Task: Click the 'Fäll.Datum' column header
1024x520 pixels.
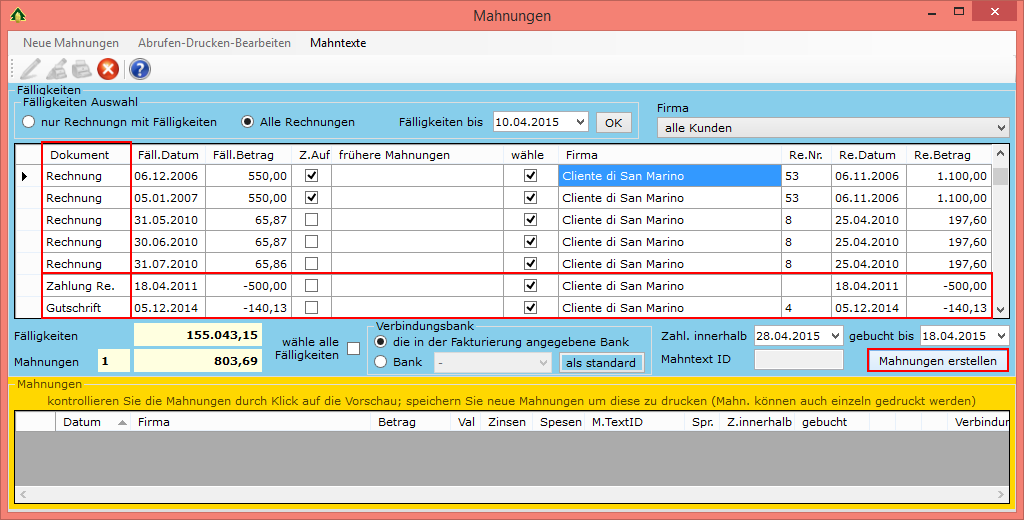Action: coord(168,155)
